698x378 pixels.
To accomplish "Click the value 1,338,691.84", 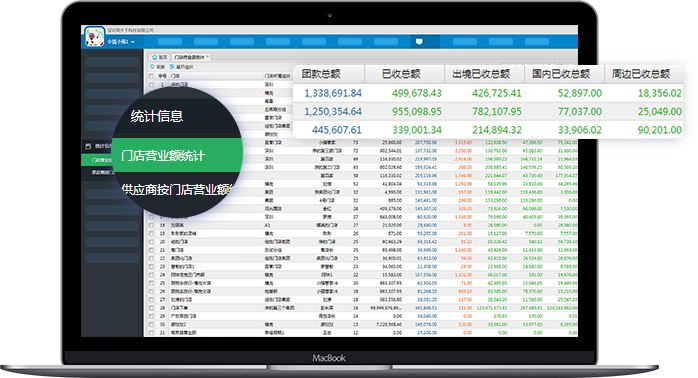I will click(333, 93).
